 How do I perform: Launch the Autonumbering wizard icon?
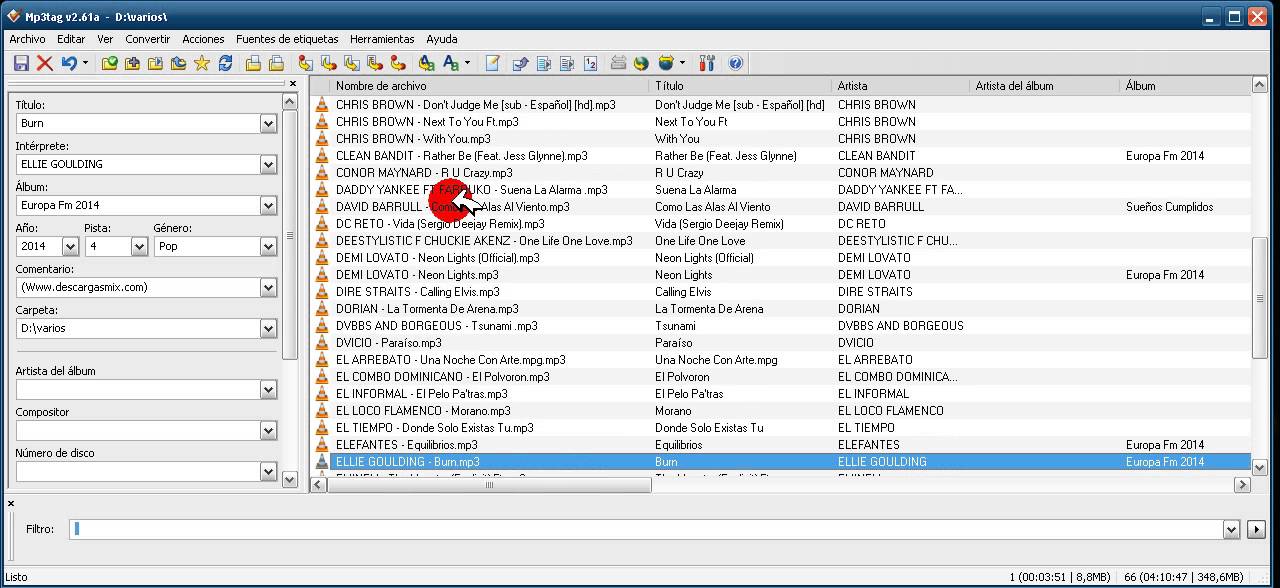(590, 63)
